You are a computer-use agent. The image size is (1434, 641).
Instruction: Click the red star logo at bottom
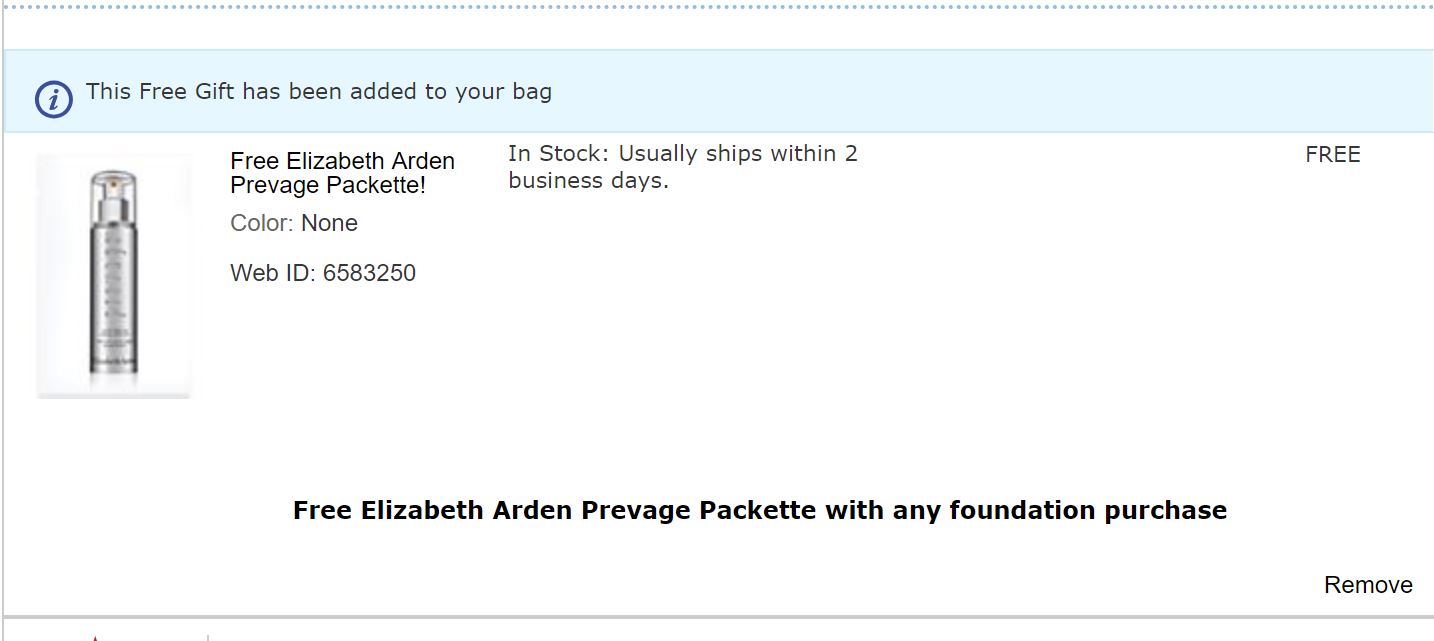[x=95, y=636]
